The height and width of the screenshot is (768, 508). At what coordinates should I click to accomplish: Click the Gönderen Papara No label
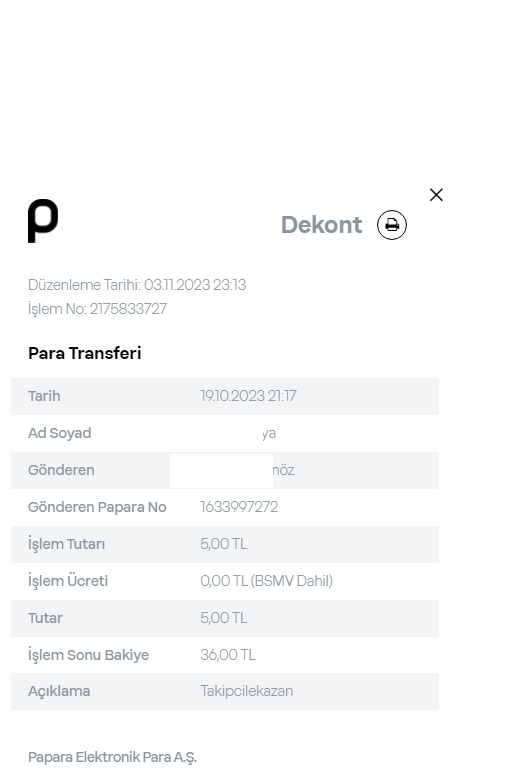click(97, 507)
